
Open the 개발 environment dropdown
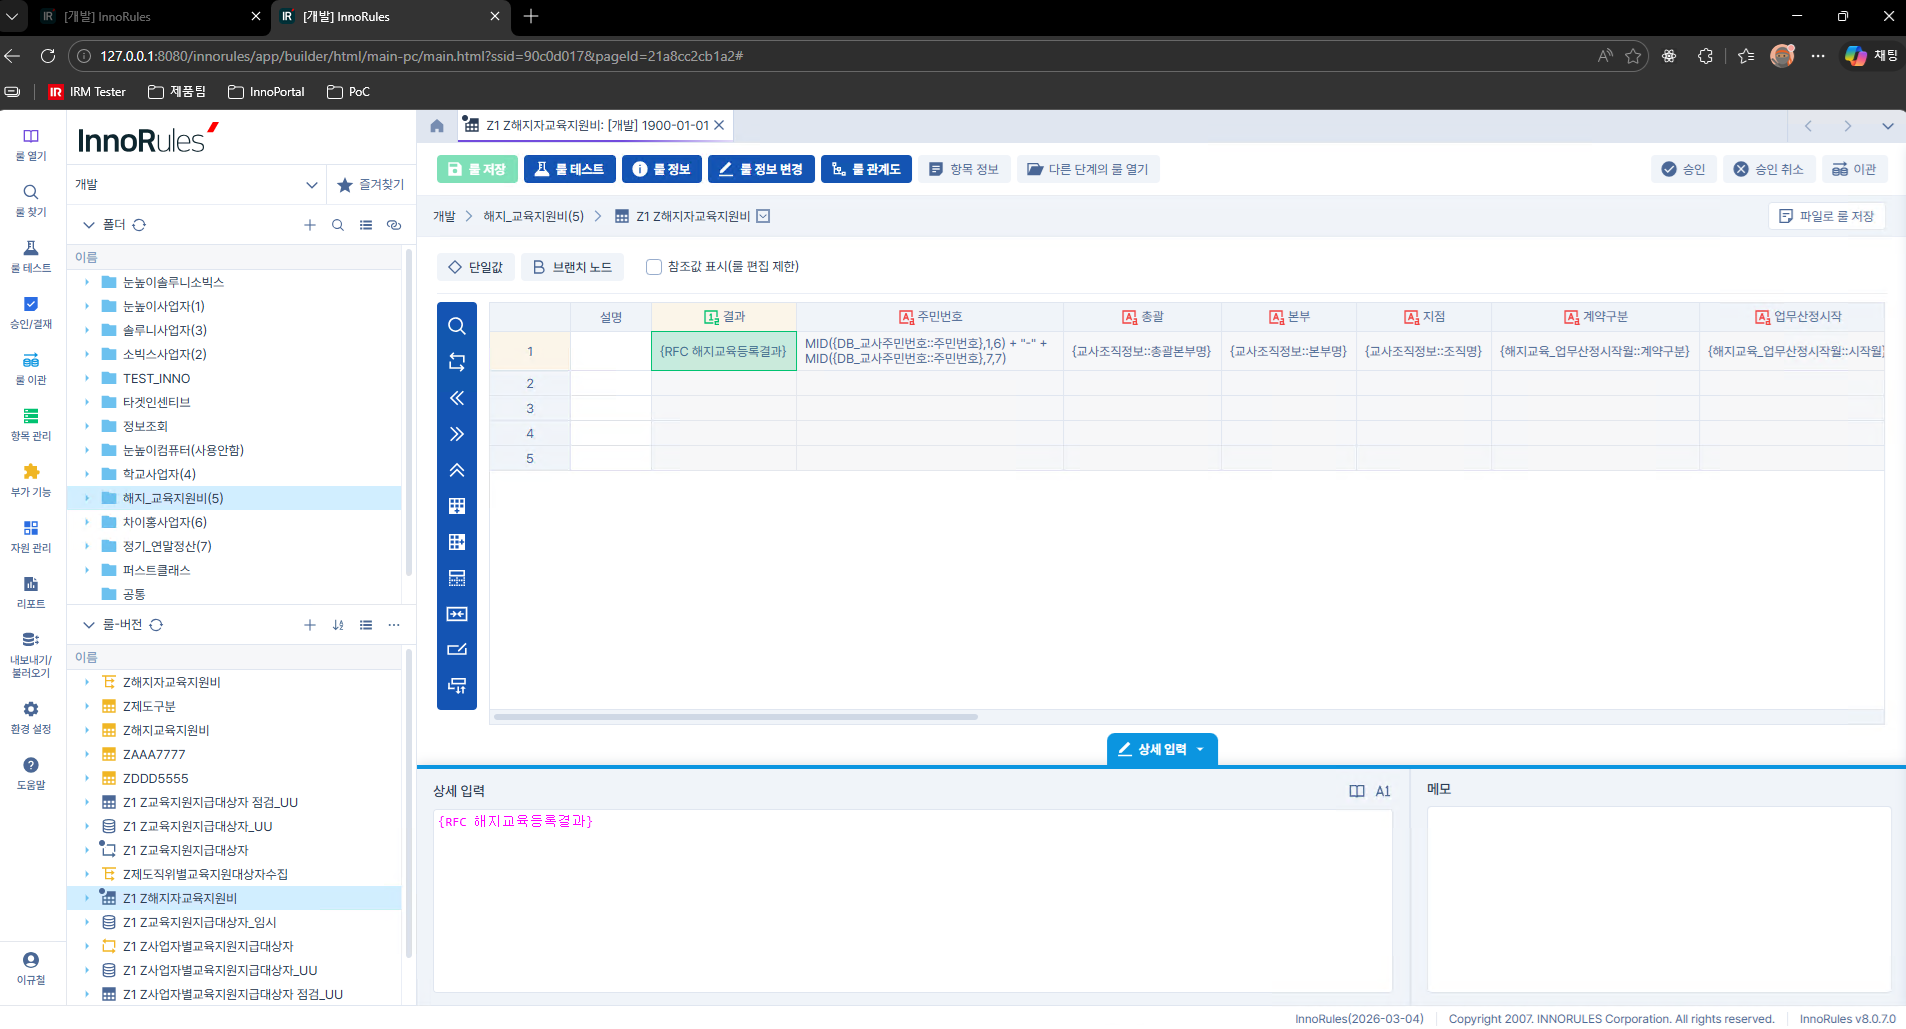pyautogui.click(x=196, y=185)
